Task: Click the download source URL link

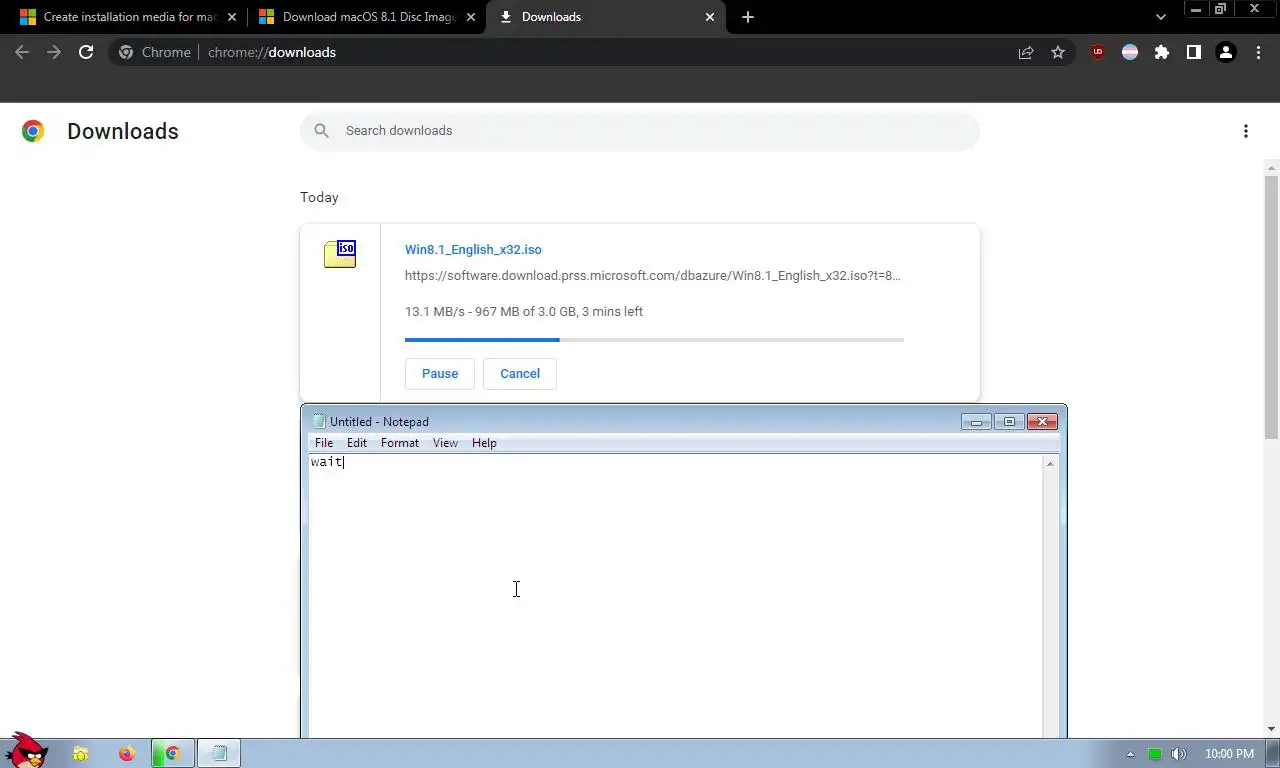Action: coord(653,276)
